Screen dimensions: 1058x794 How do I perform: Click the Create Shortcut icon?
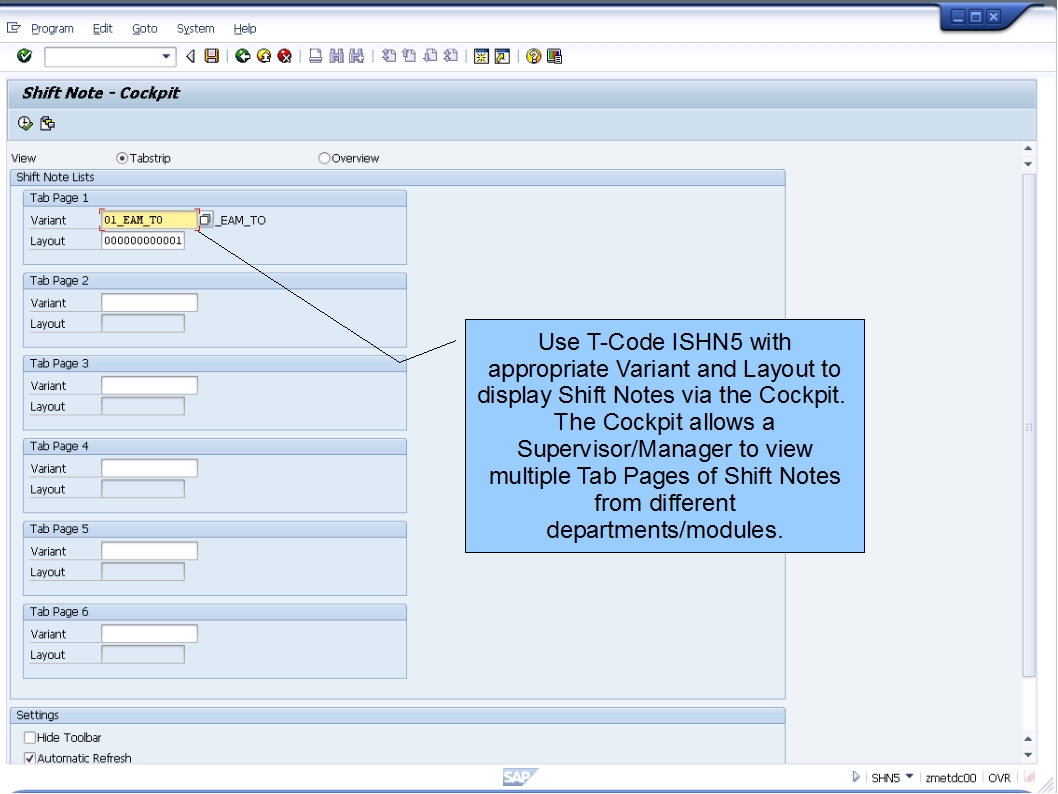pos(502,57)
